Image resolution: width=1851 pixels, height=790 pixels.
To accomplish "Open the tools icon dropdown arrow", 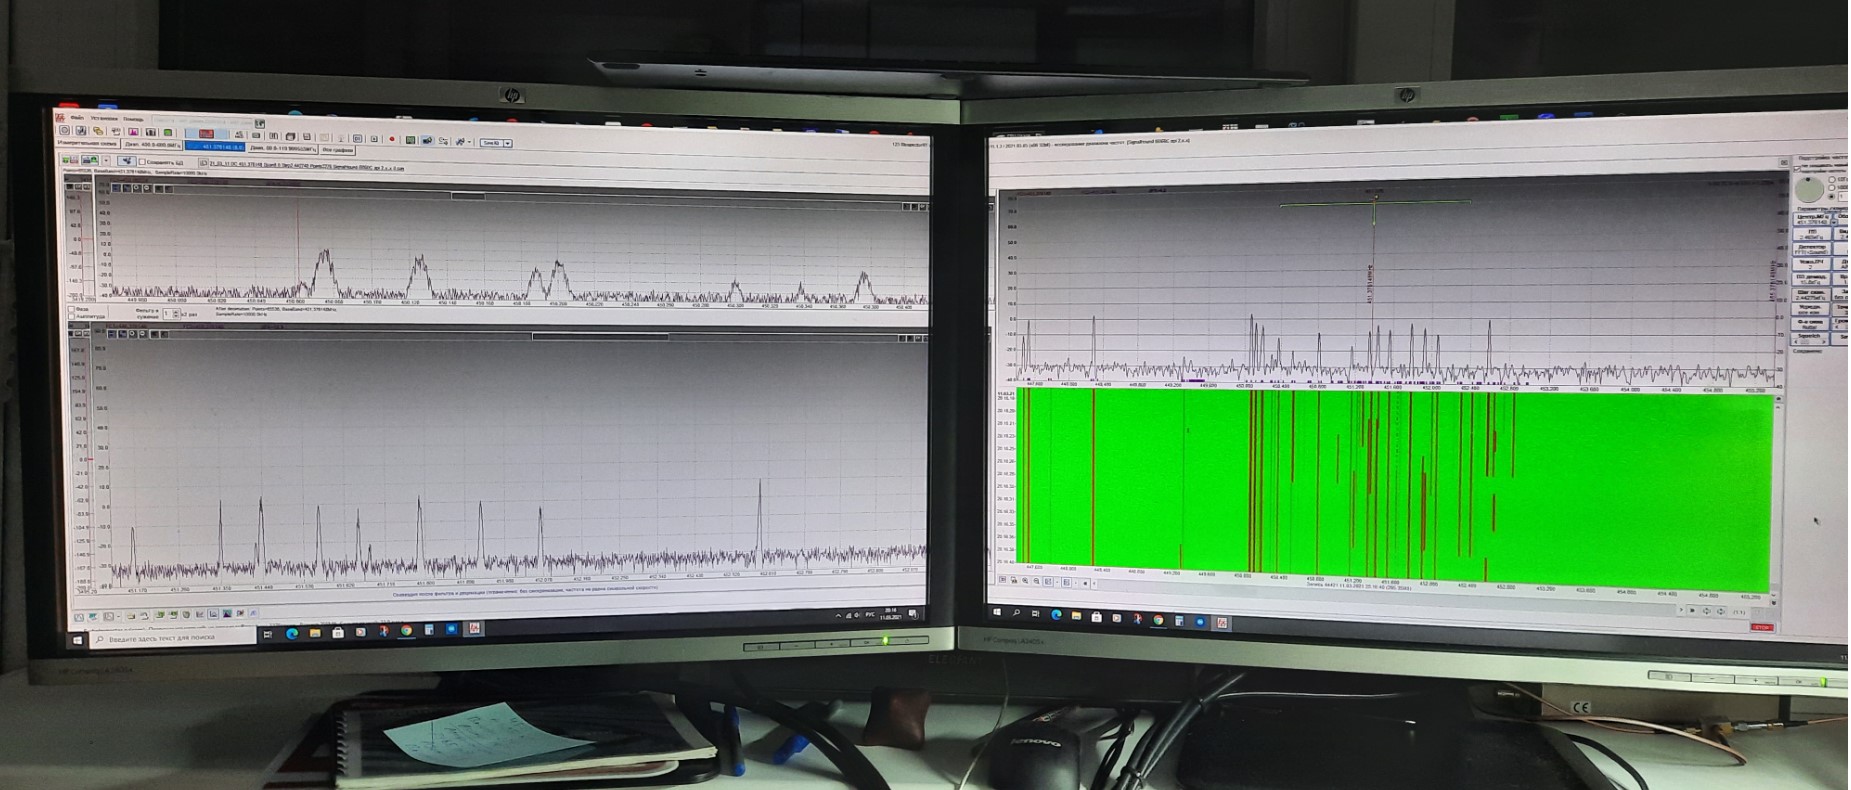I will point(469,142).
